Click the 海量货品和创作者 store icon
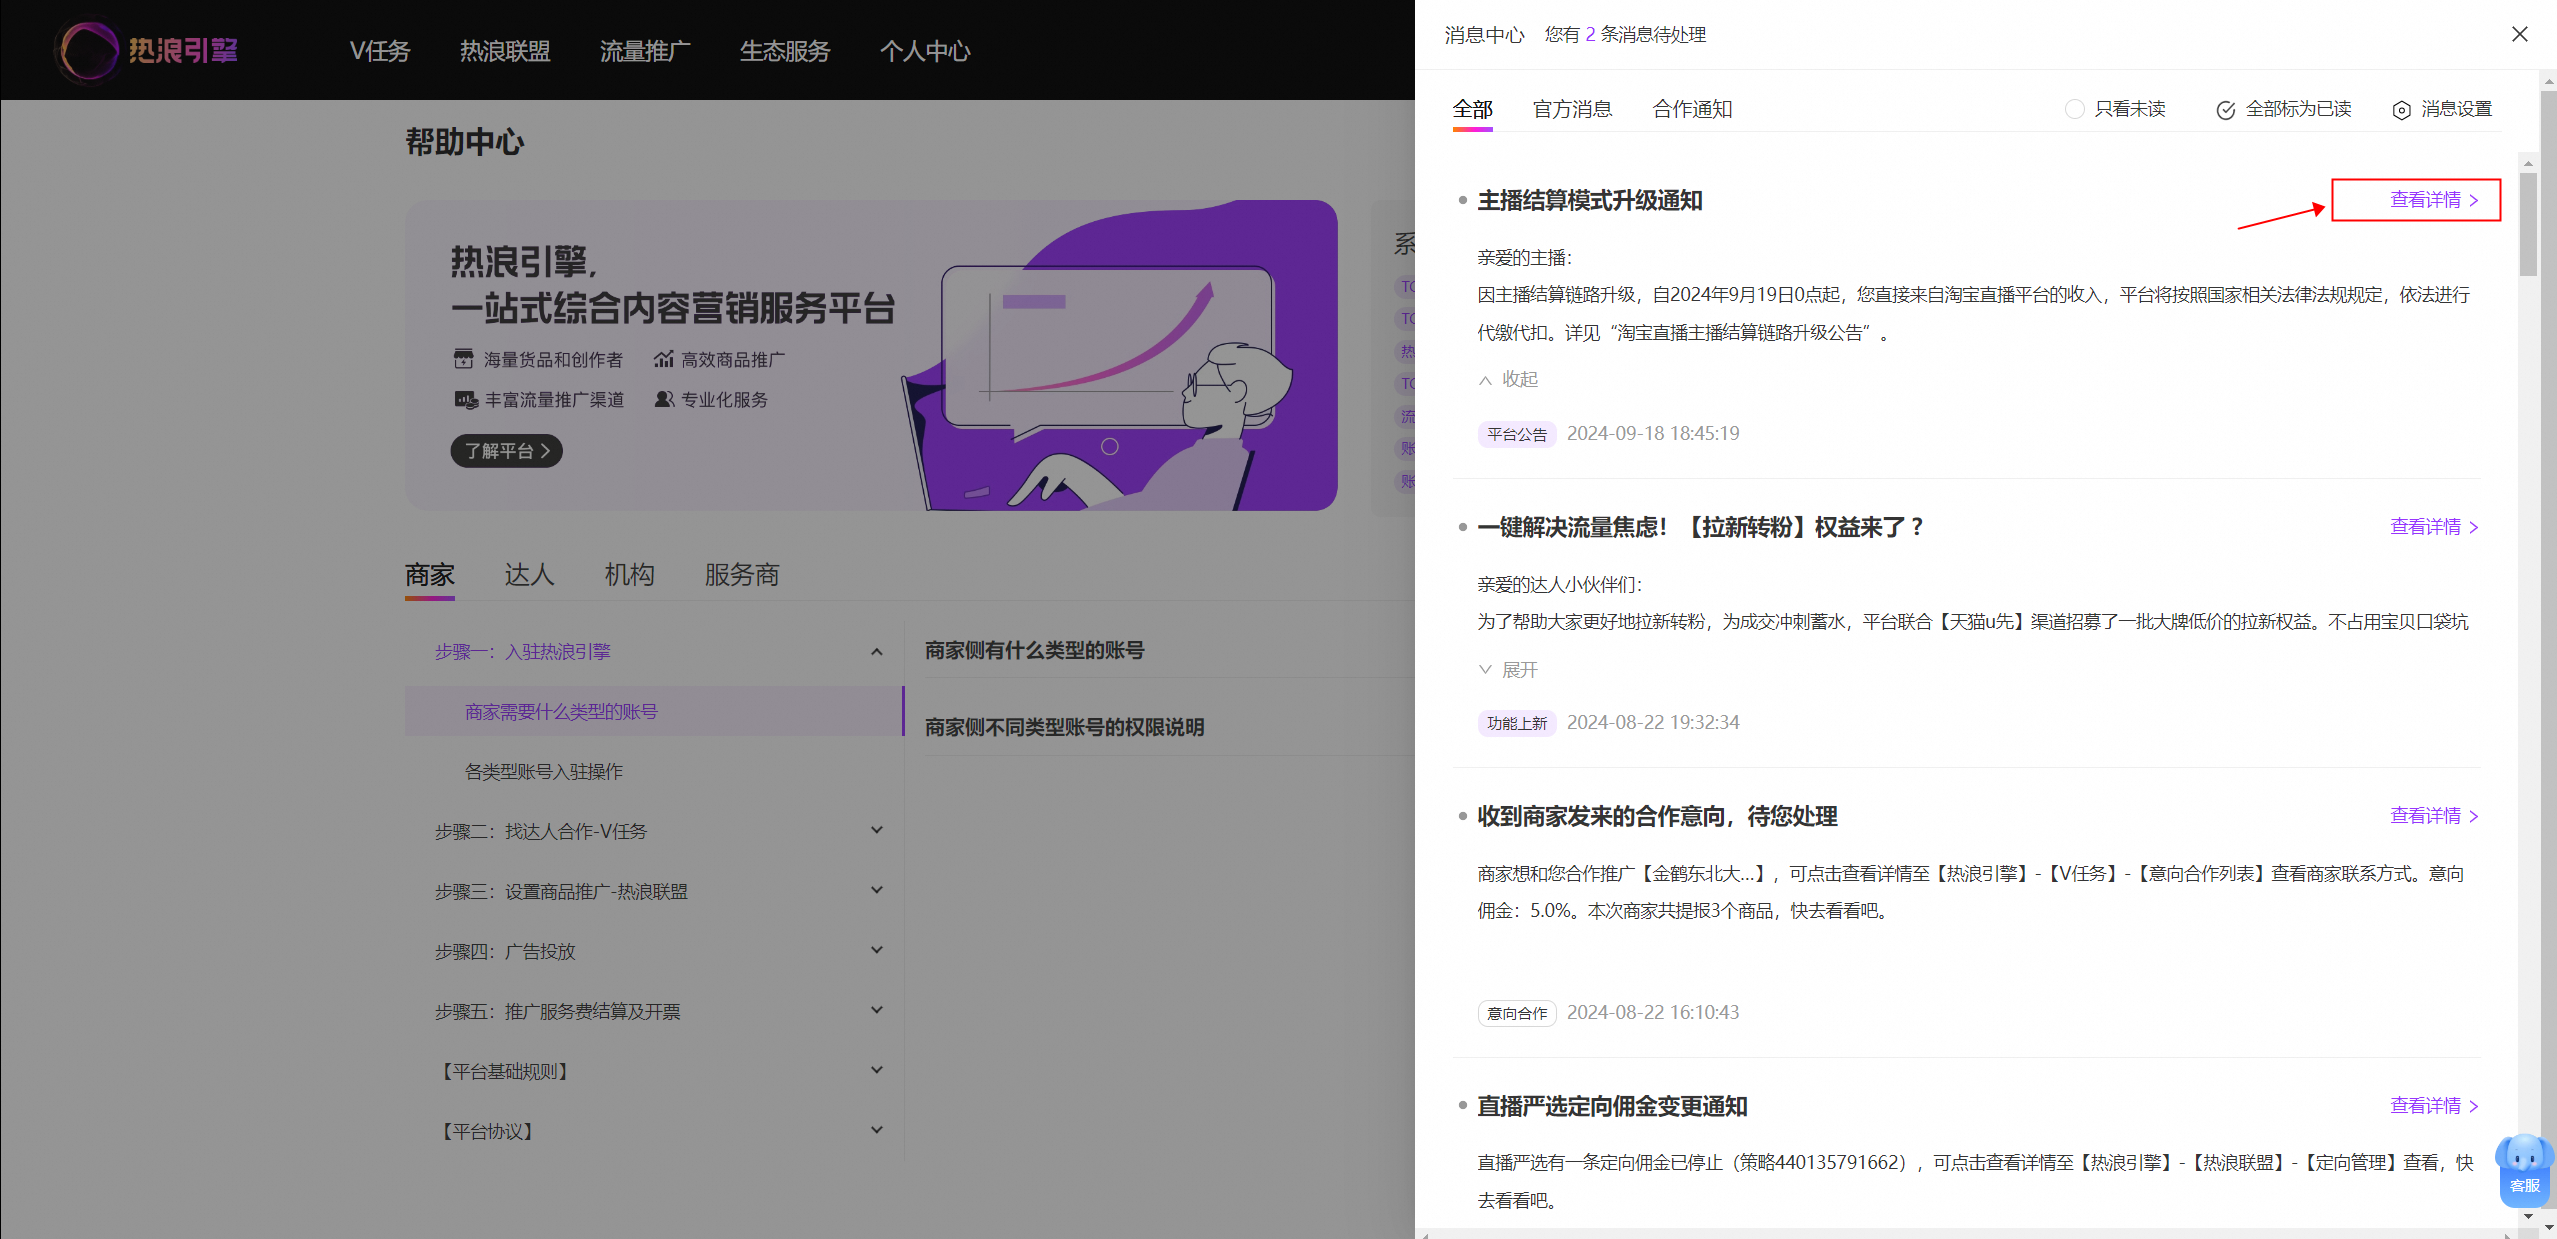This screenshot has height=1239, width=2557. pos(463,359)
